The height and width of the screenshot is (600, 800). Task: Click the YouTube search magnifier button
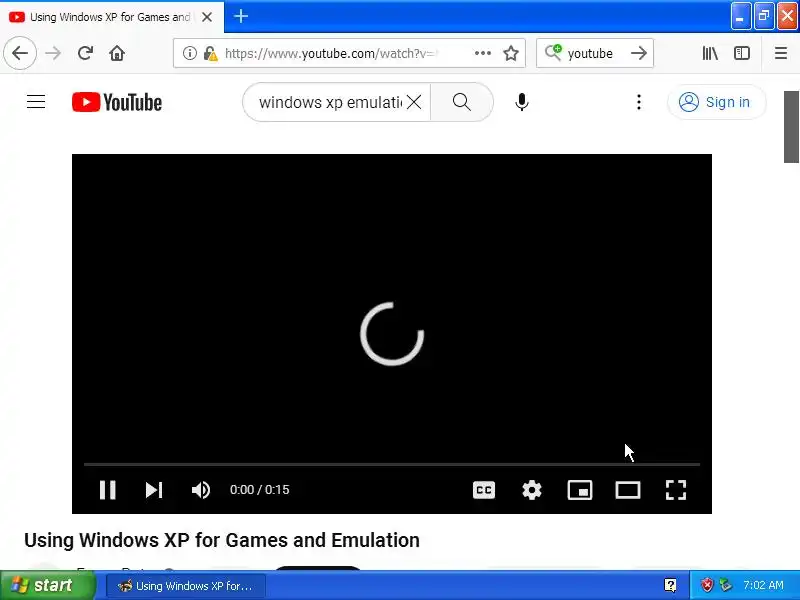tap(462, 102)
